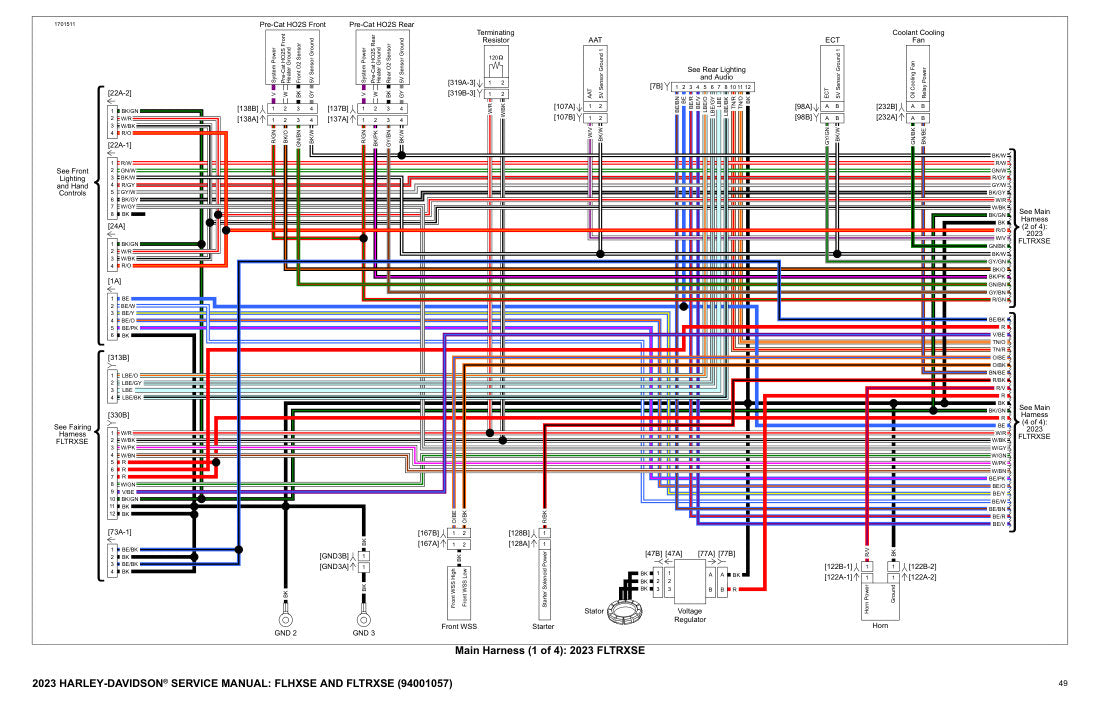The width and height of the screenshot is (1100, 712).
Task: Click connector label [98B]
Action: click(803, 117)
